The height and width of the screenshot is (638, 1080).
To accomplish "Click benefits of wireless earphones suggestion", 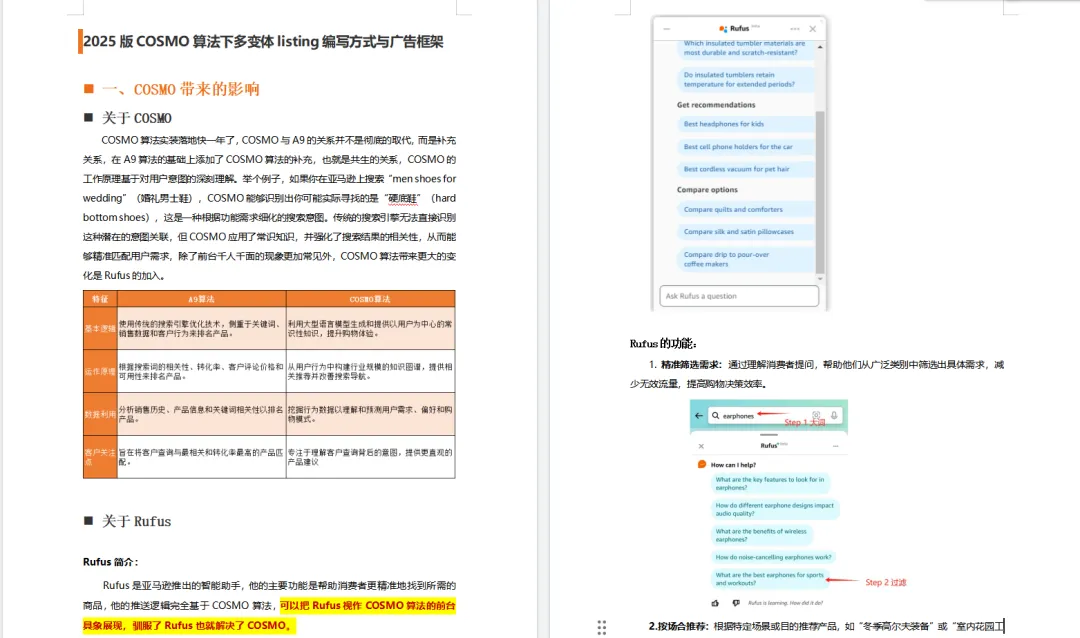I will click(x=762, y=535).
